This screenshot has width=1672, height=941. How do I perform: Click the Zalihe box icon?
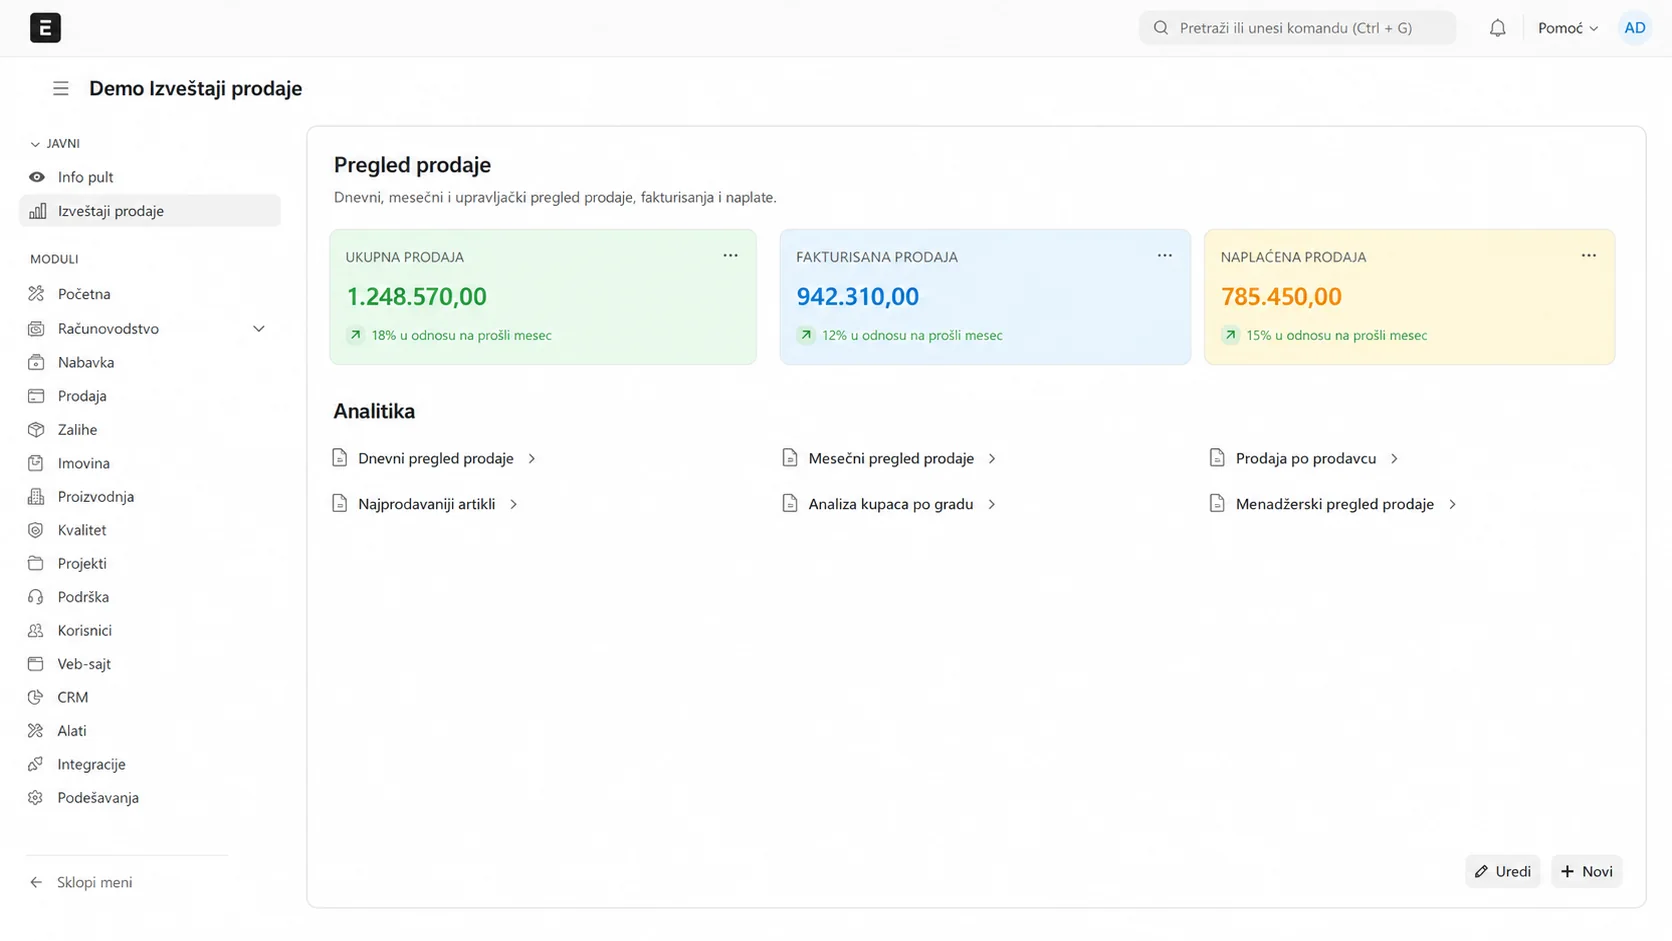tap(36, 429)
